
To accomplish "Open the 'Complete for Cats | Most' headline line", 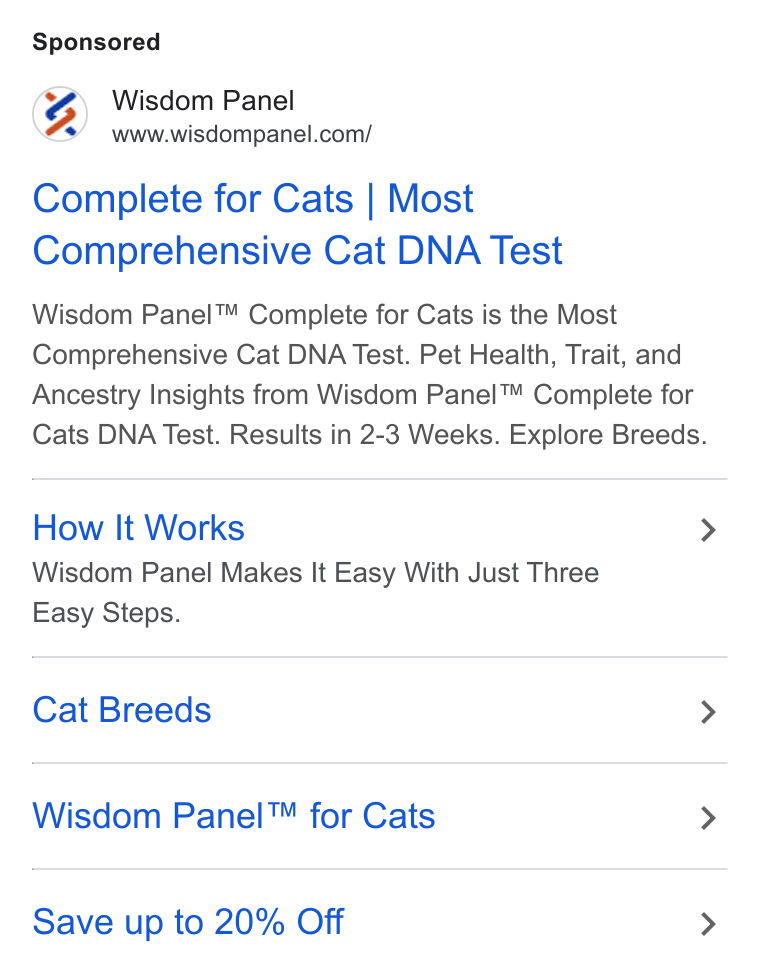I will (253, 199).
